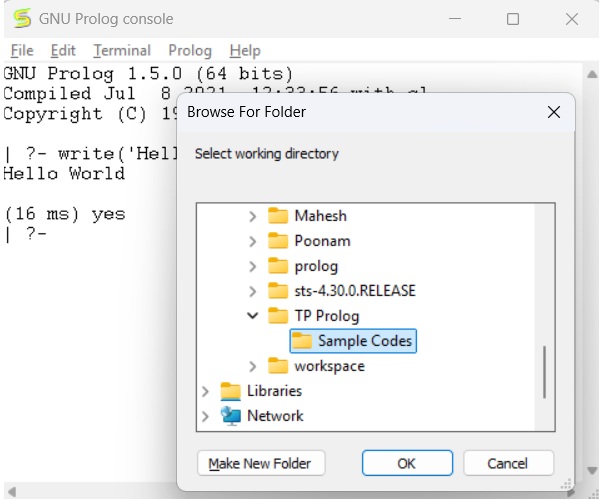The height and width of the screenshot is (500, 600).
Task: Click the Mahesh folder icon
Action: click(278, 216)
